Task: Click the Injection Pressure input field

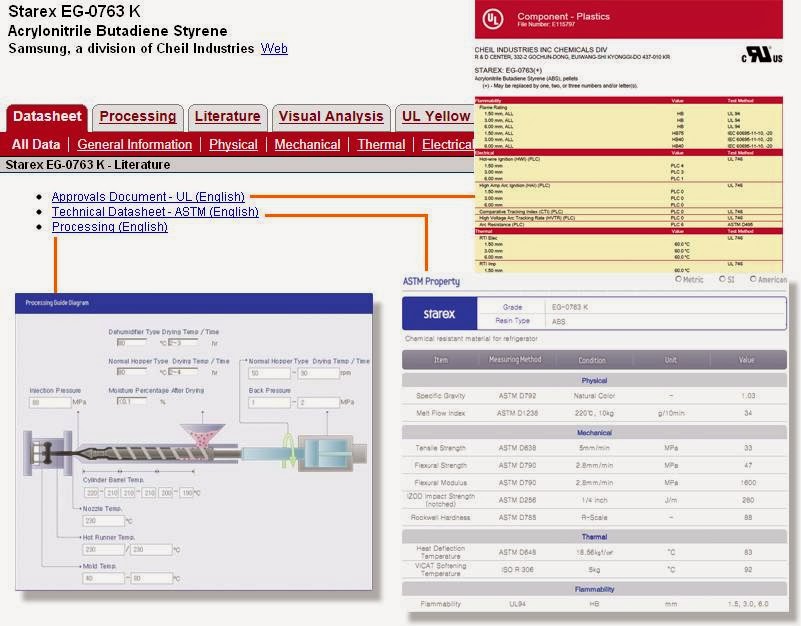Action: pyautogui.click(x=50, y=403)
